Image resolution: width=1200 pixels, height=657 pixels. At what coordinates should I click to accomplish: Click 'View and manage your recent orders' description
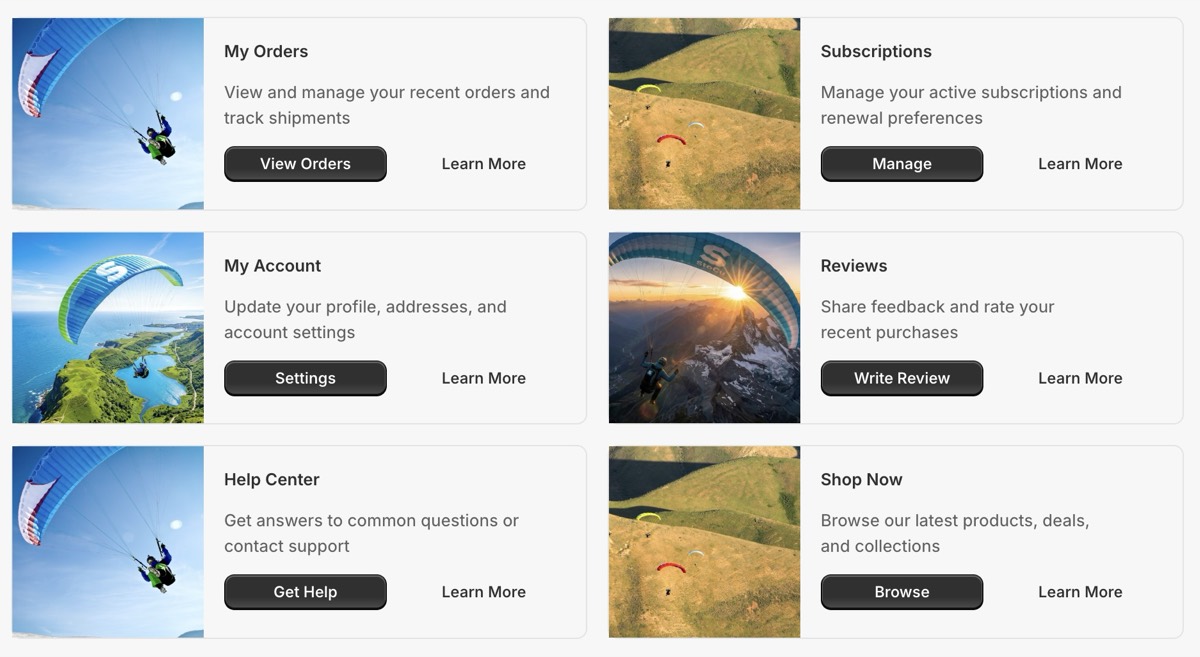click(387, 105)
